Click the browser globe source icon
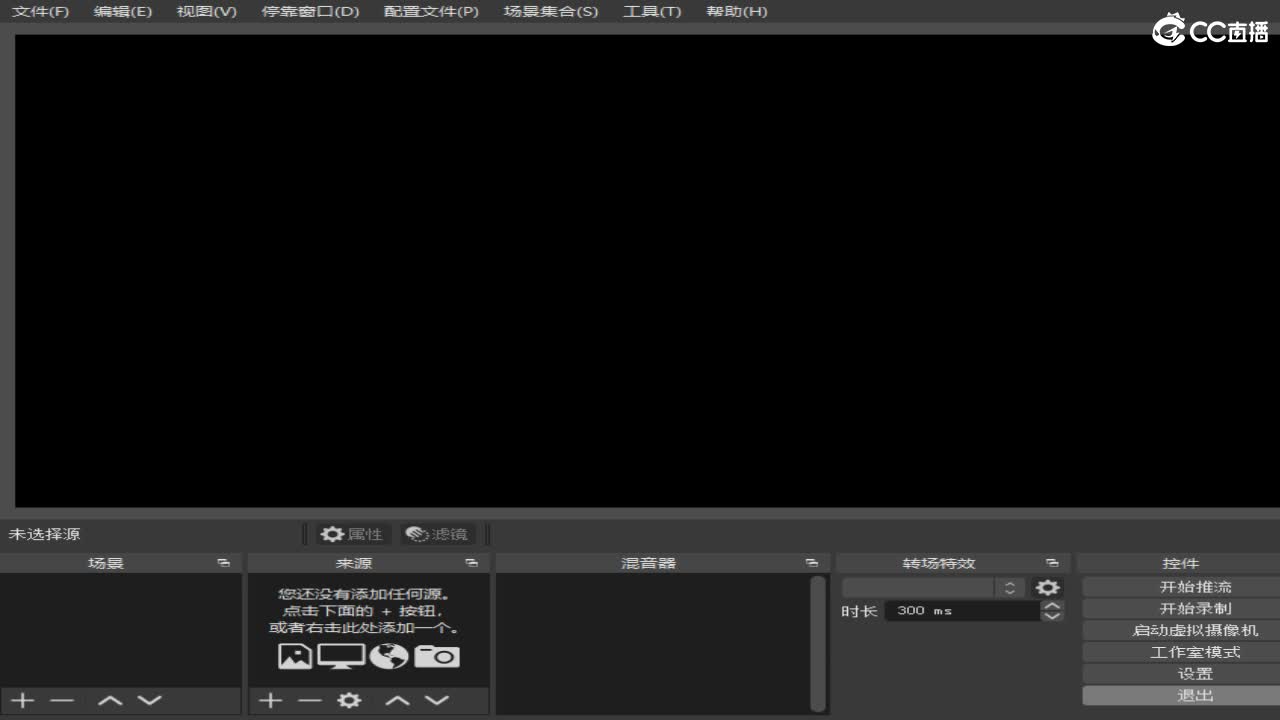 click(x=389, y=656)
